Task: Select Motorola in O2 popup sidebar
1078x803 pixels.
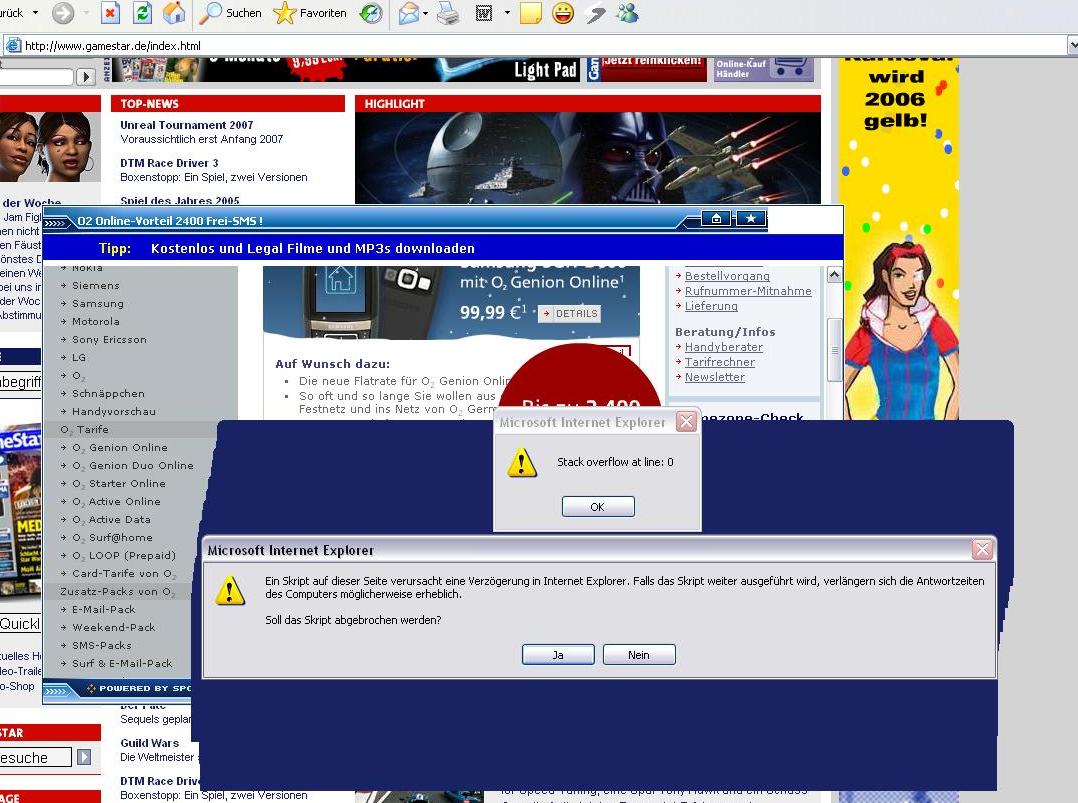Action: (x=96, y=321)
